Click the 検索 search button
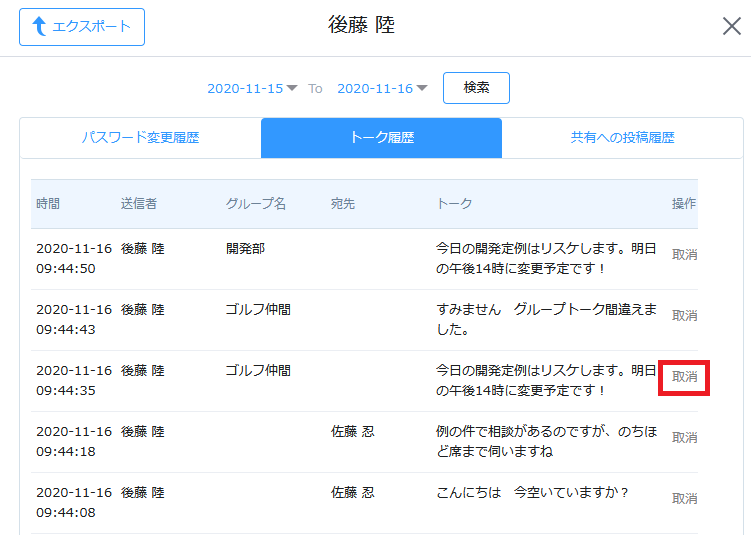 point(476,88)
